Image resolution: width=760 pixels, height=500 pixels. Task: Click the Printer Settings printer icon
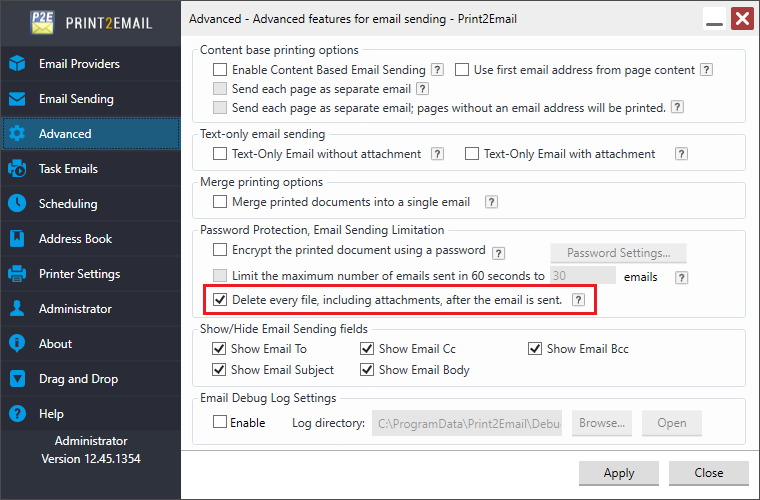pos(17,274)
